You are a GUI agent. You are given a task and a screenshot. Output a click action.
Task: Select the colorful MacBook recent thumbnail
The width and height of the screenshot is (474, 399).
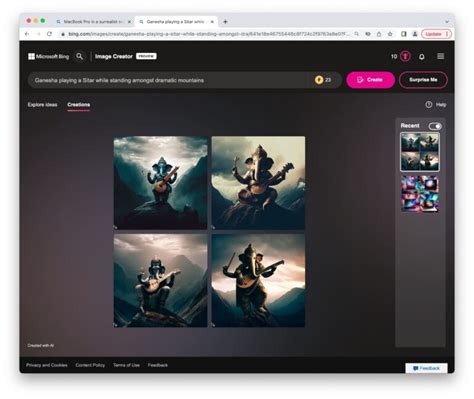tap(420, 194)
